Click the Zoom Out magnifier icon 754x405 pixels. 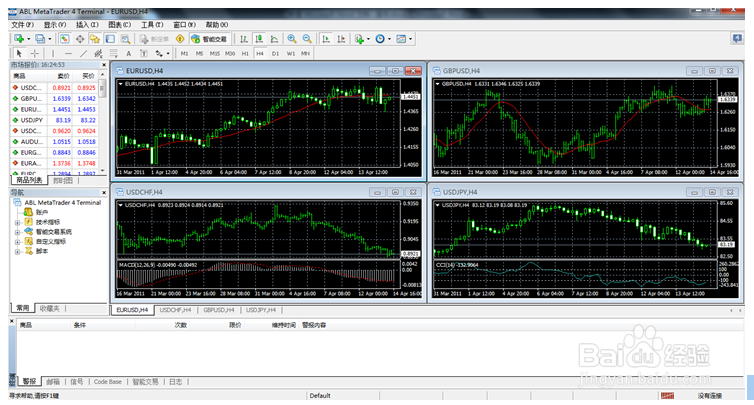pyautogui.click(x=307, y=39)
